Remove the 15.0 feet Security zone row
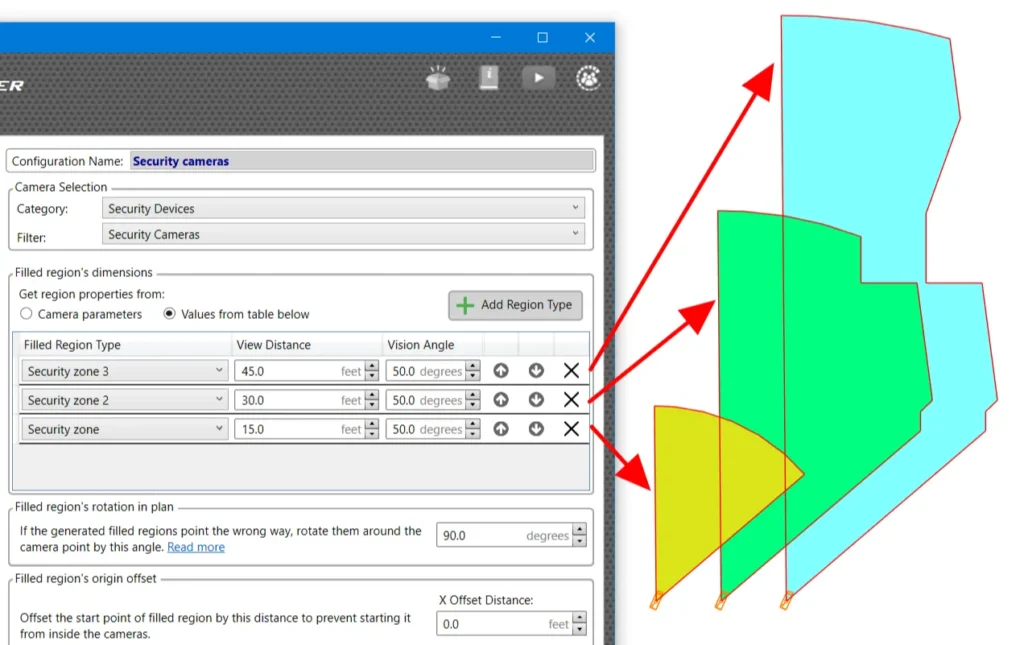This screenshot has height=645, width=1024. (571, 429)
